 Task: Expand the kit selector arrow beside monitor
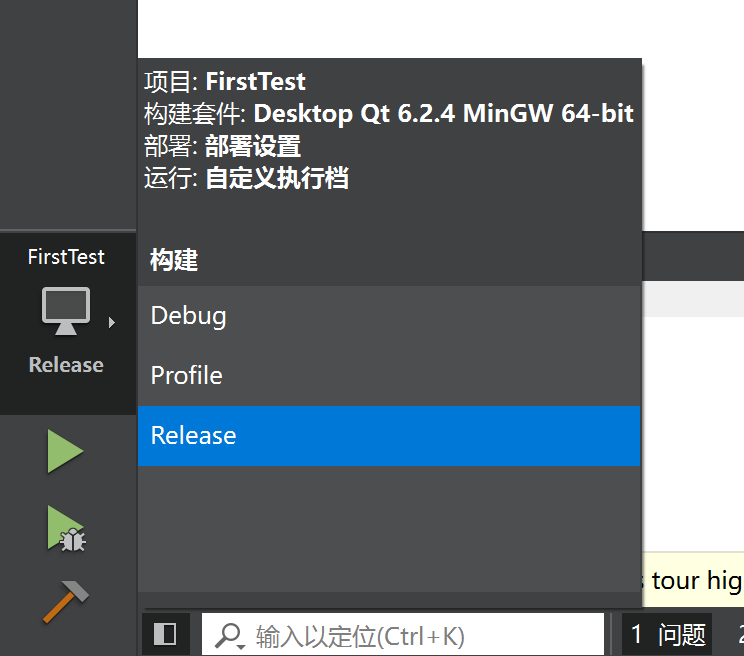[x=112, y=323]
